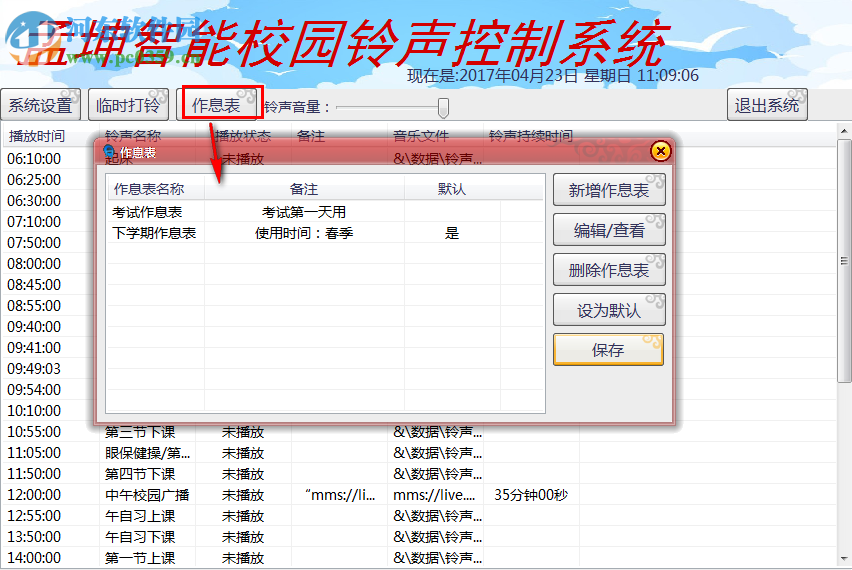The width and height of the screenshot is (852, 570).
Task: Click the 铃声音量 volume slider handle
Action: [x=443, y=108]
